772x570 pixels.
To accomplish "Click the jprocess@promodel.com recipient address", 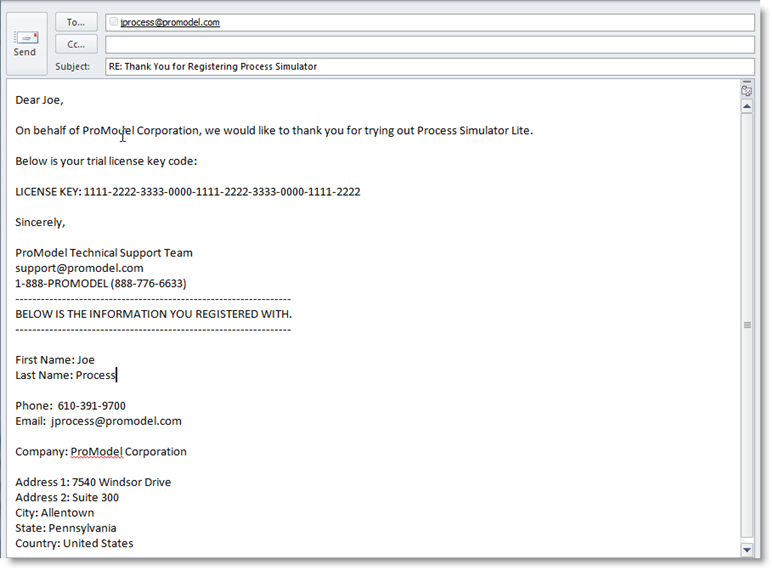I will 170,22.
